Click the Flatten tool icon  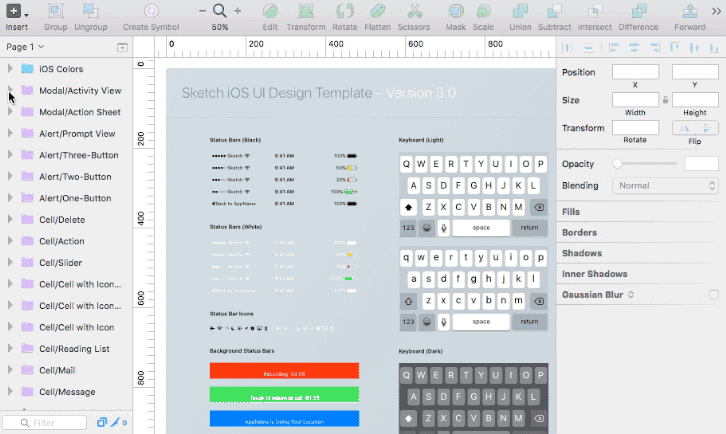(x=377, y=11)
